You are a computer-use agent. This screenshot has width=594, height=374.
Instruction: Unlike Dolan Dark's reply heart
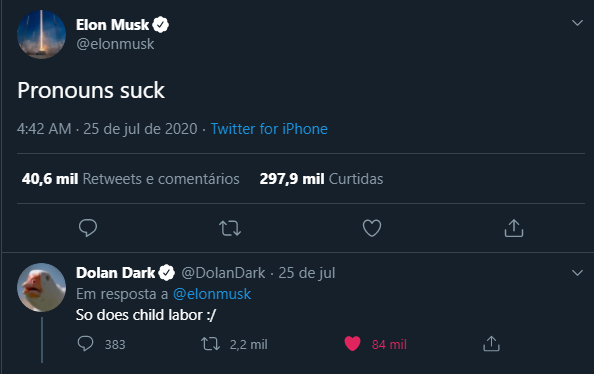352,344
